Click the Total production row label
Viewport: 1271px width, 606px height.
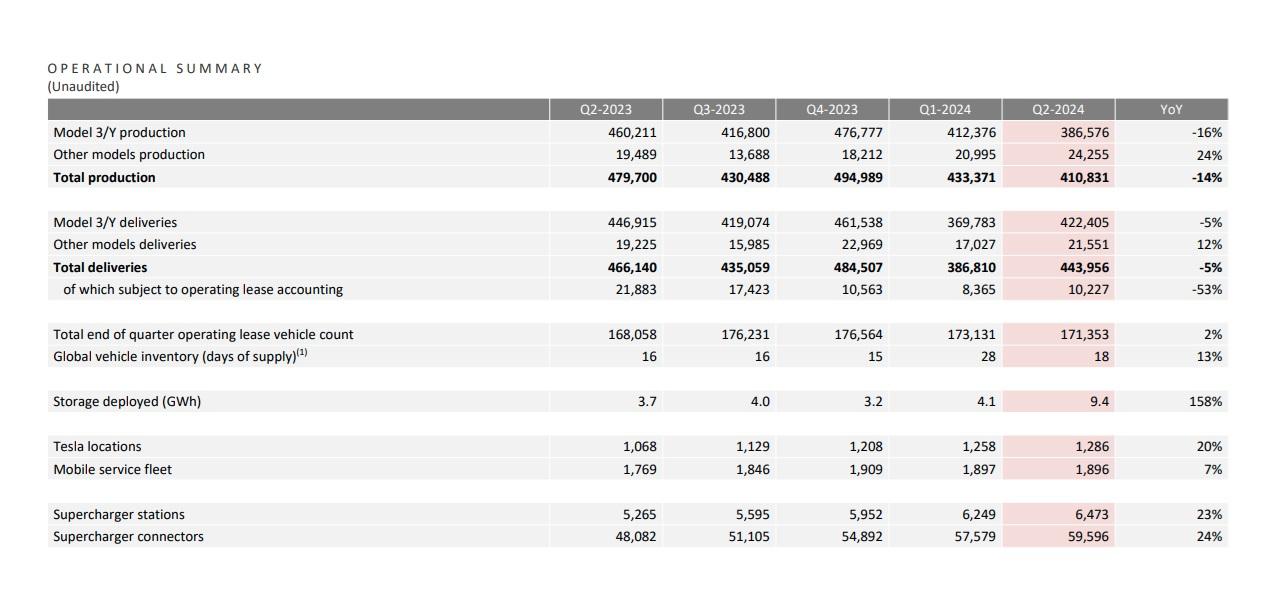(104, 177)
